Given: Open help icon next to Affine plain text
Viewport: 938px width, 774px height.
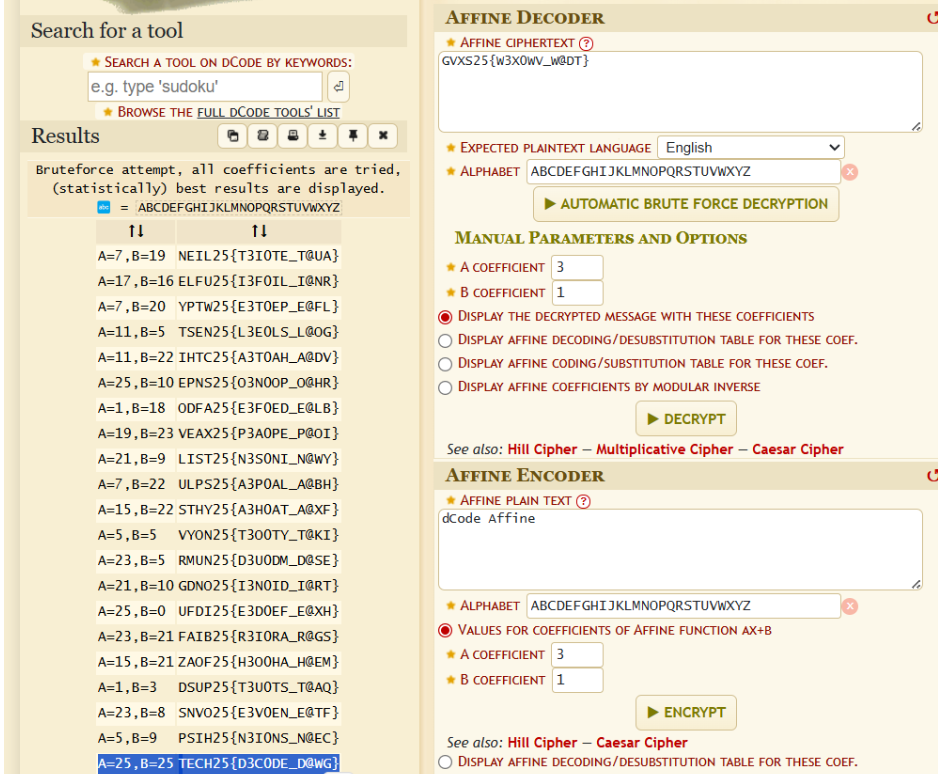Looking at the screenshot, I should pos(583,501).
